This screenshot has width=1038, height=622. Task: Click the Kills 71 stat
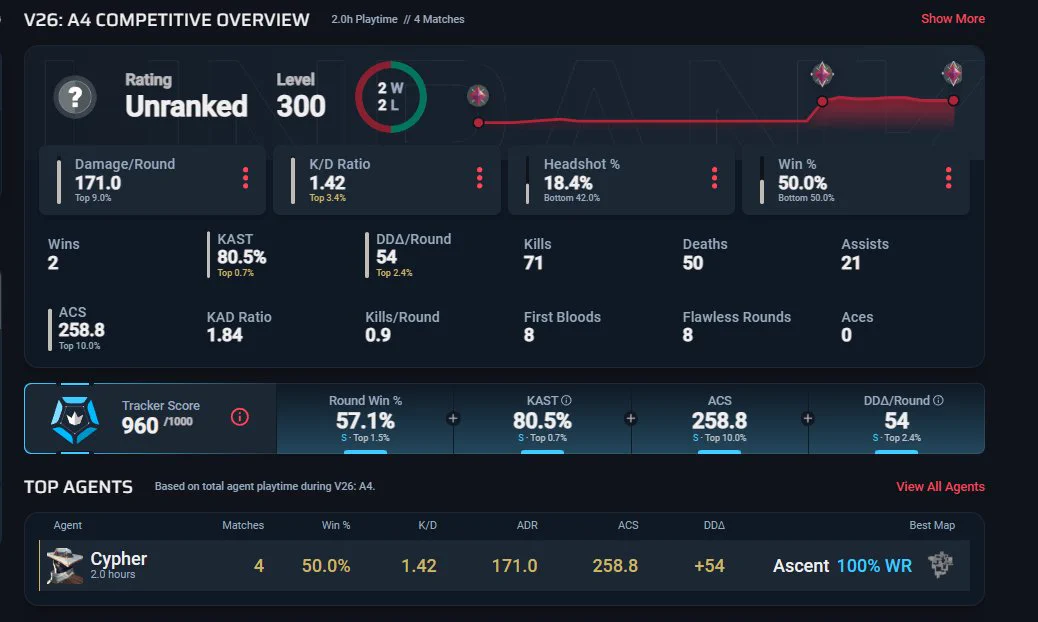538,254
